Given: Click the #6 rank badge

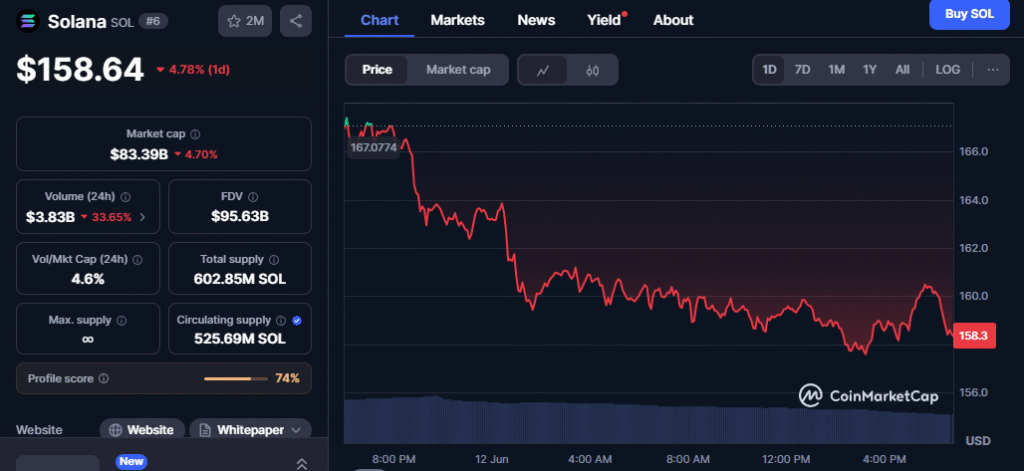Looking at the screenshot, I should tap(153, 22).
